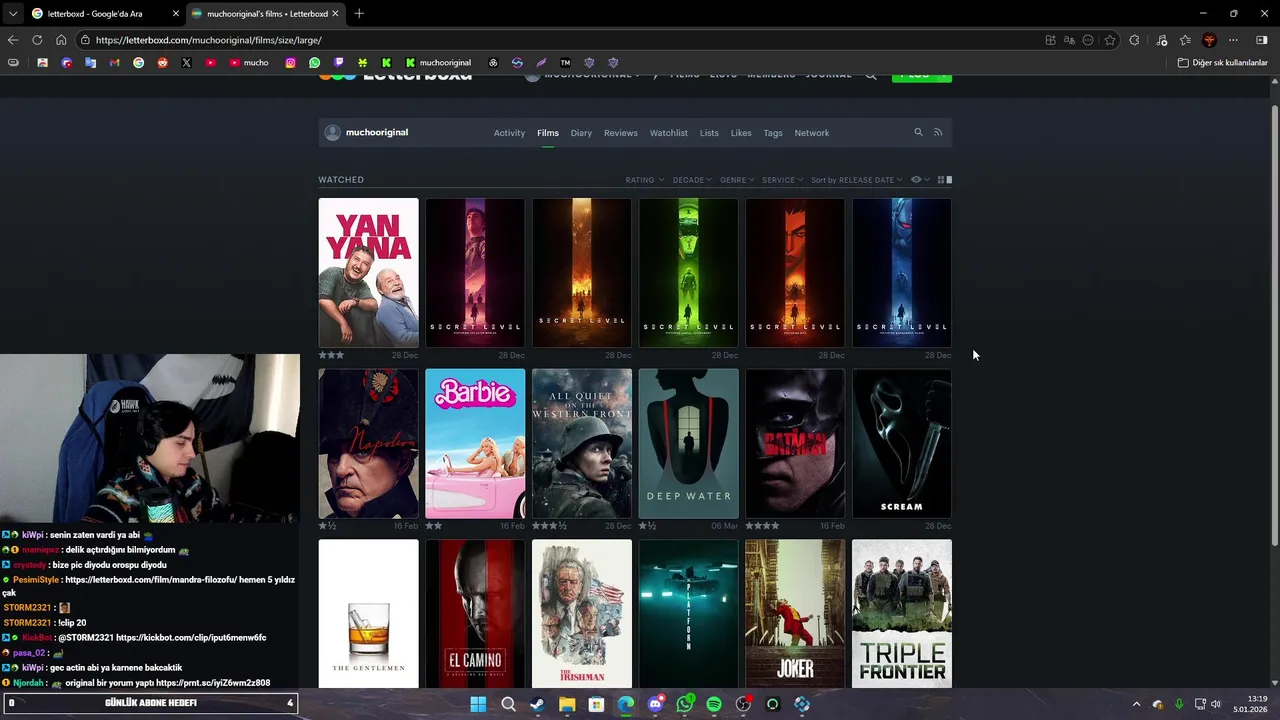Open the Watchlist profile tab

669,133
